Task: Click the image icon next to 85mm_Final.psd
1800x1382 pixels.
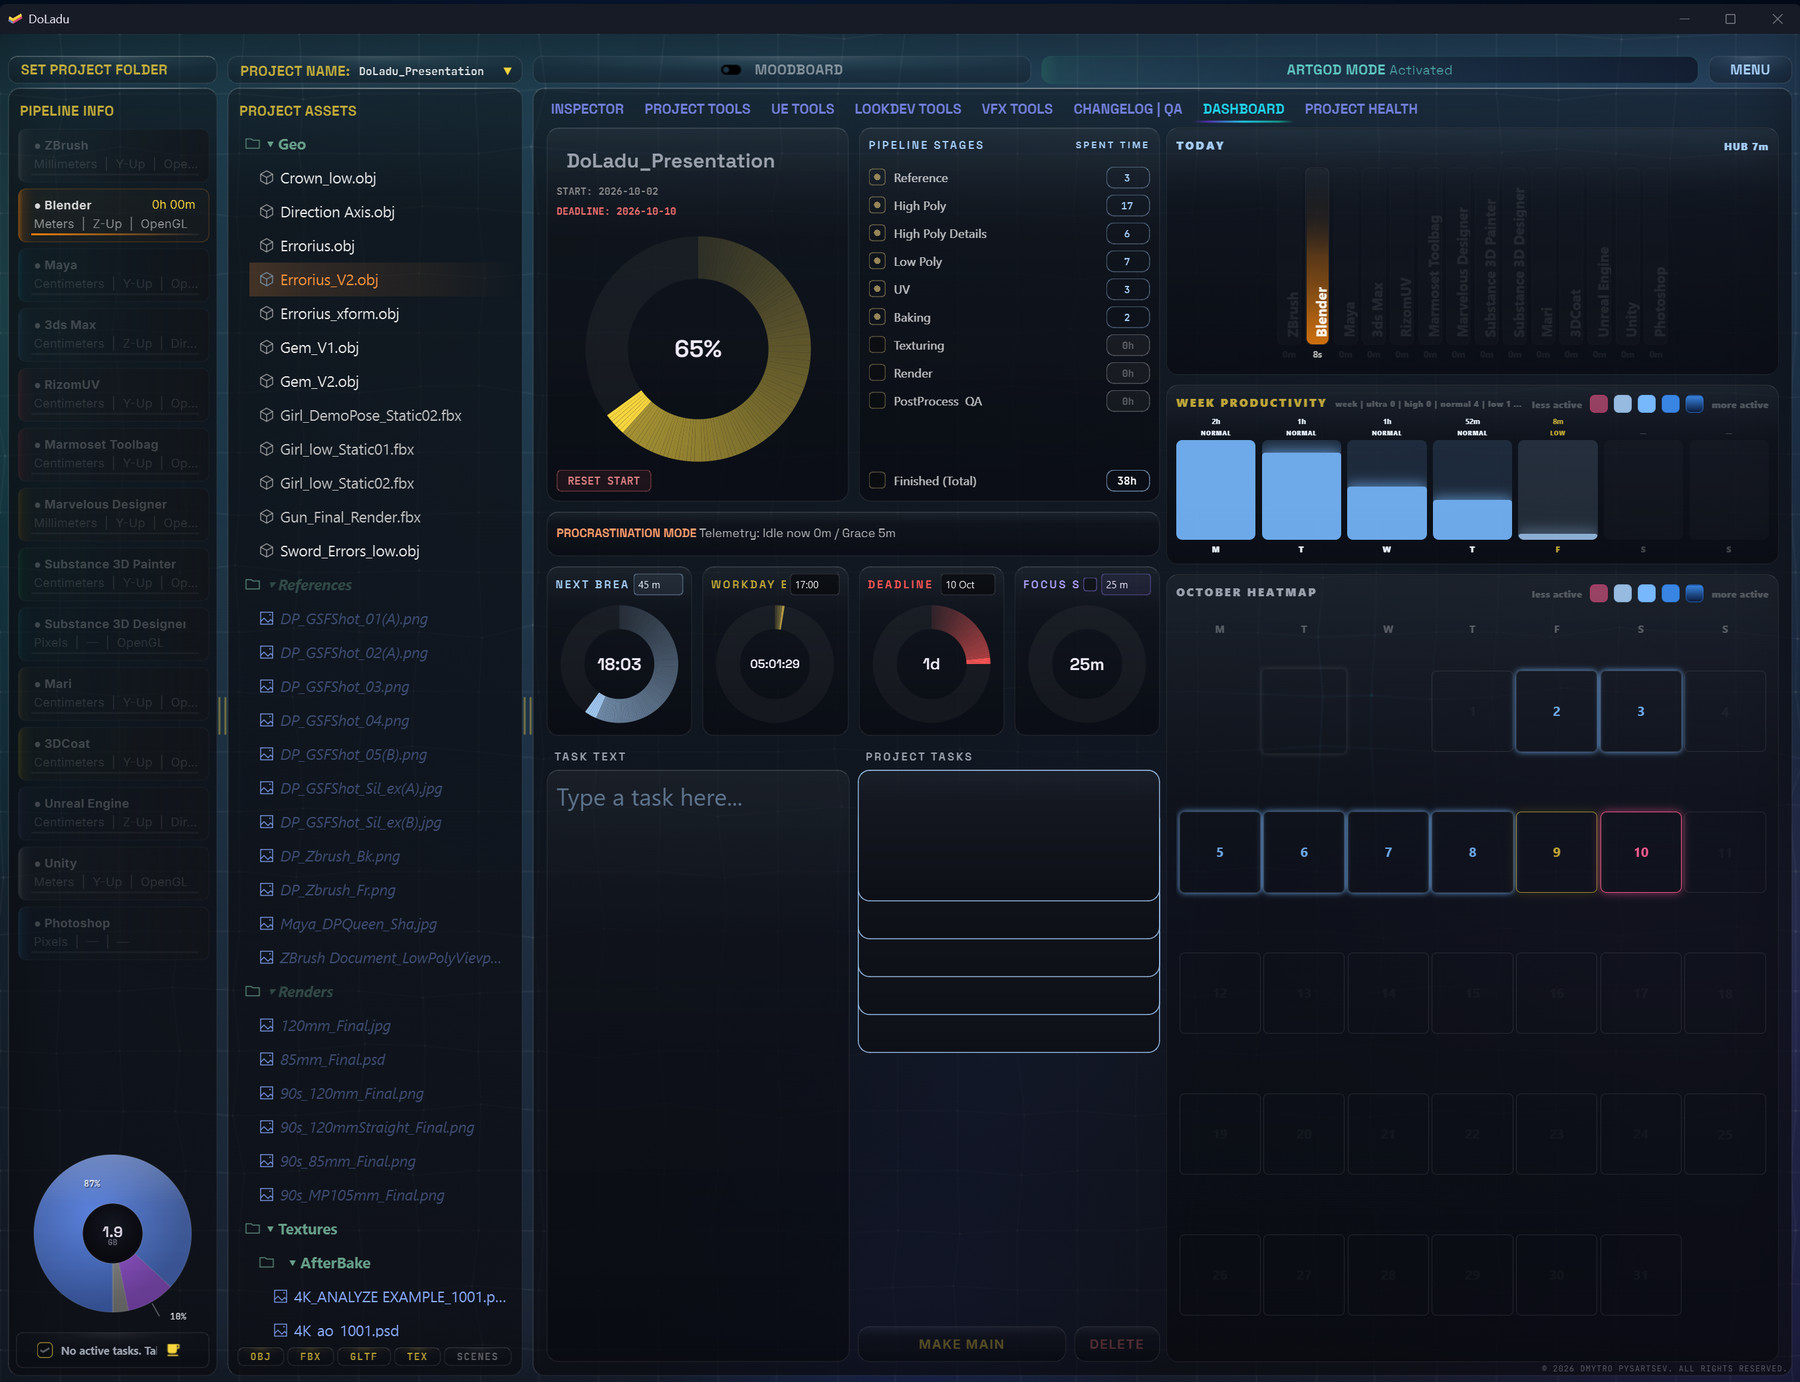Action: pyautogui.click(x=266, y=1059)
